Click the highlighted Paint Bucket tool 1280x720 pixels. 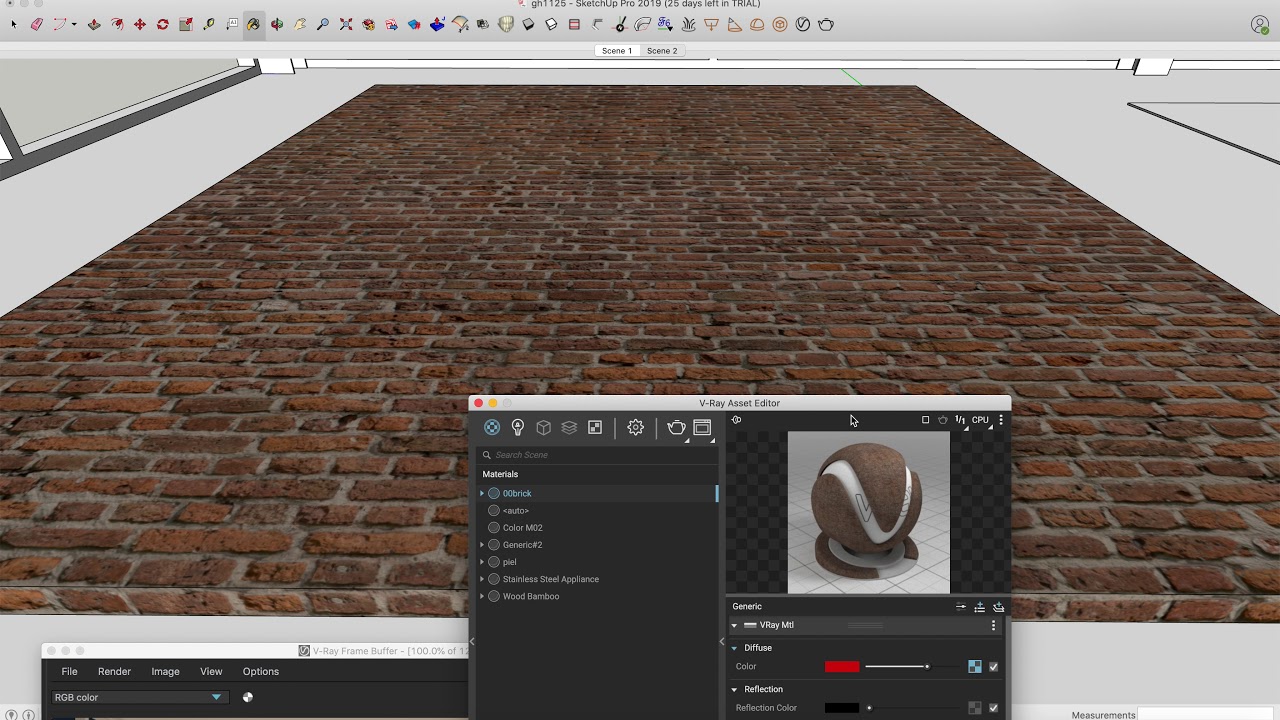(x=254, y=24)
